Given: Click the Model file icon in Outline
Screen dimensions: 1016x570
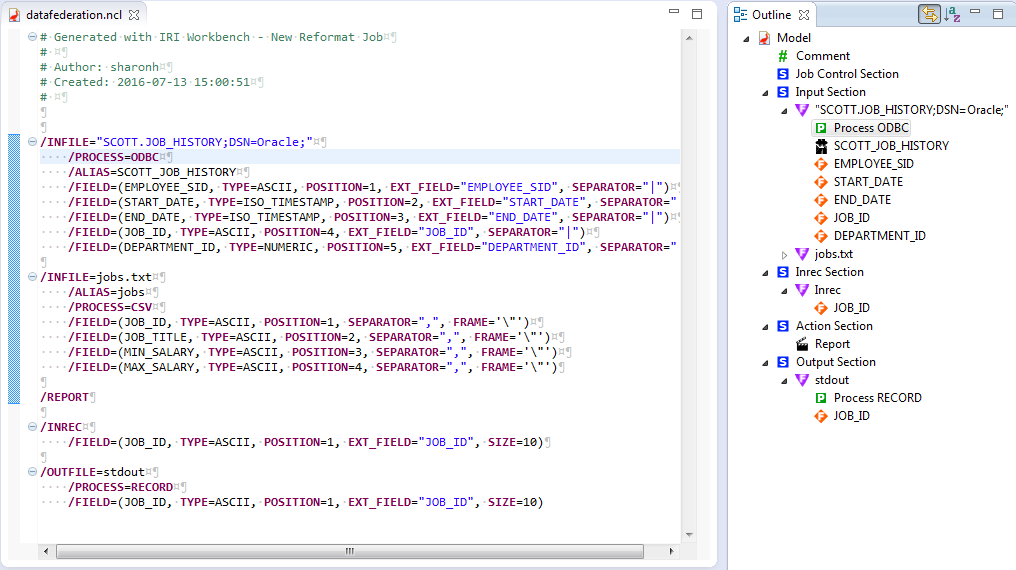Looking at the screenshot, I should coord(765,38).
